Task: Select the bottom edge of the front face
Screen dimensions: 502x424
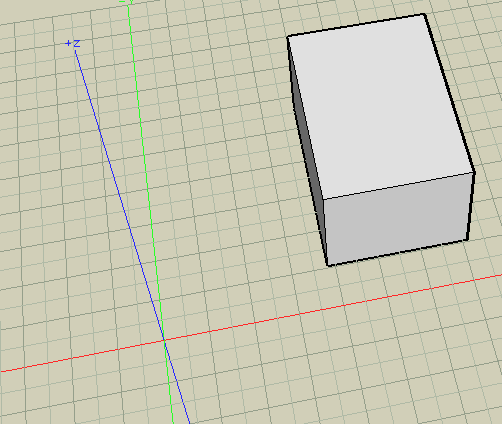Action: tap(398, 252)
